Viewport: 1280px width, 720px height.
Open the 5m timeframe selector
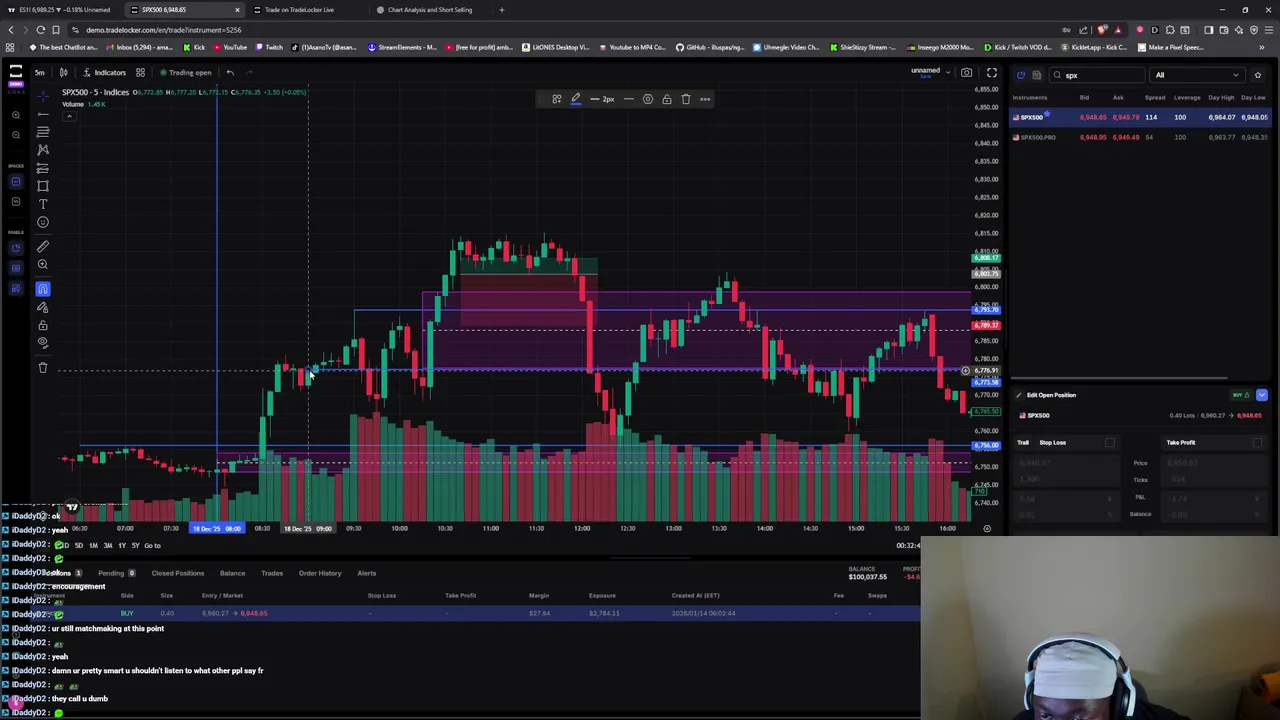pos(39,72)
